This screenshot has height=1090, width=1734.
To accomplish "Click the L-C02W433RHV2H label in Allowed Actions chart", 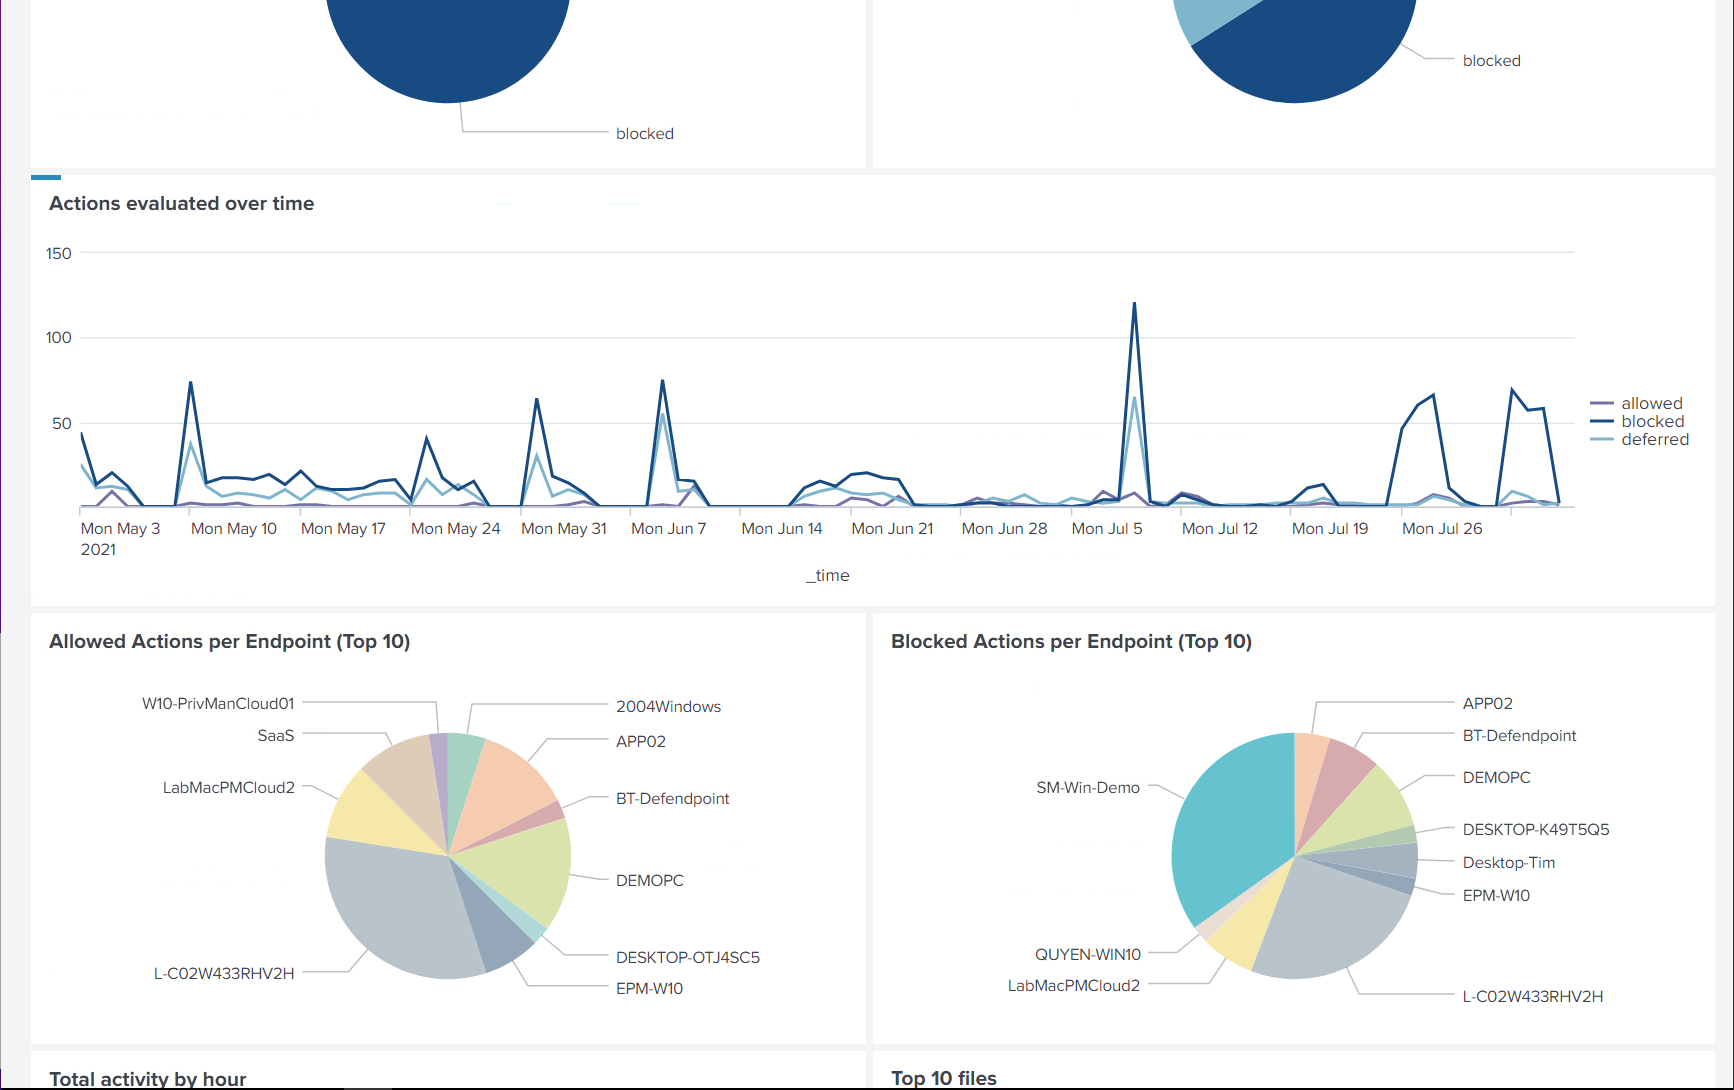I will tap(224, 971).
